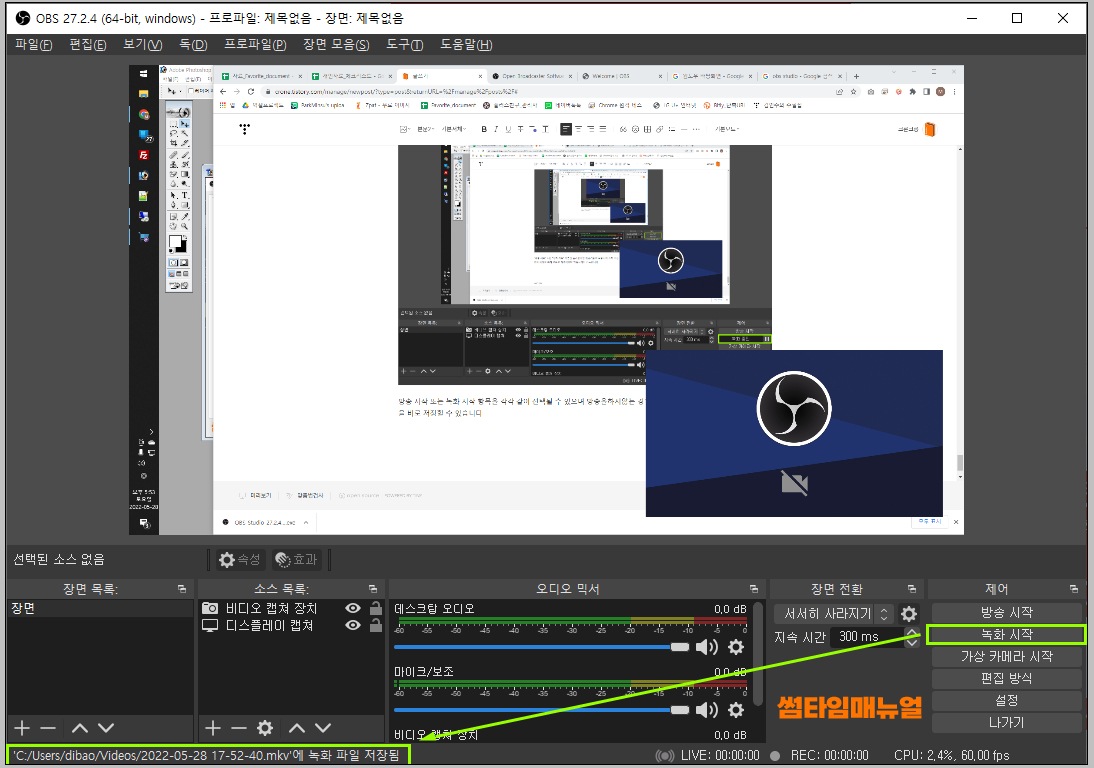The height and width of the screenshot is (768, 1094).
Task: Lock the 비디오 캡쳐 장치 source
Action: pyautogui.click(x=375, y=608)
